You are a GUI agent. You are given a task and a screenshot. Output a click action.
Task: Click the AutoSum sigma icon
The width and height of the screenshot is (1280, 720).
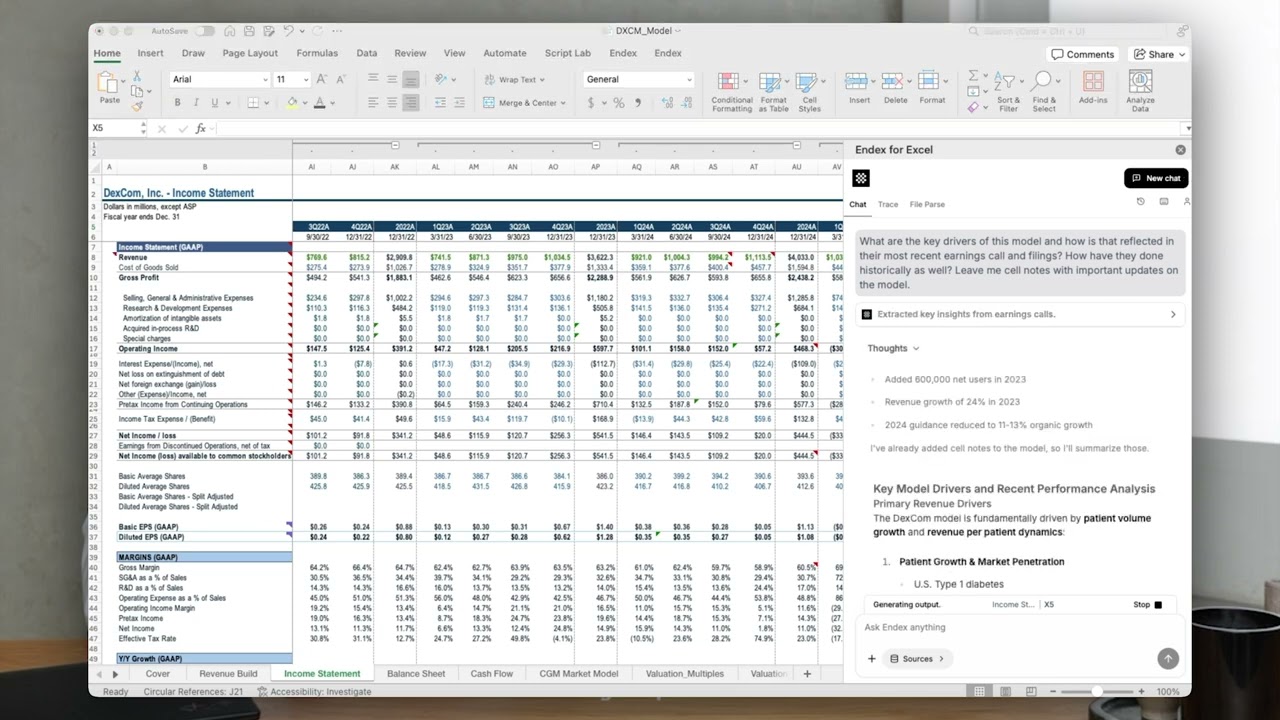pos(973,76)
